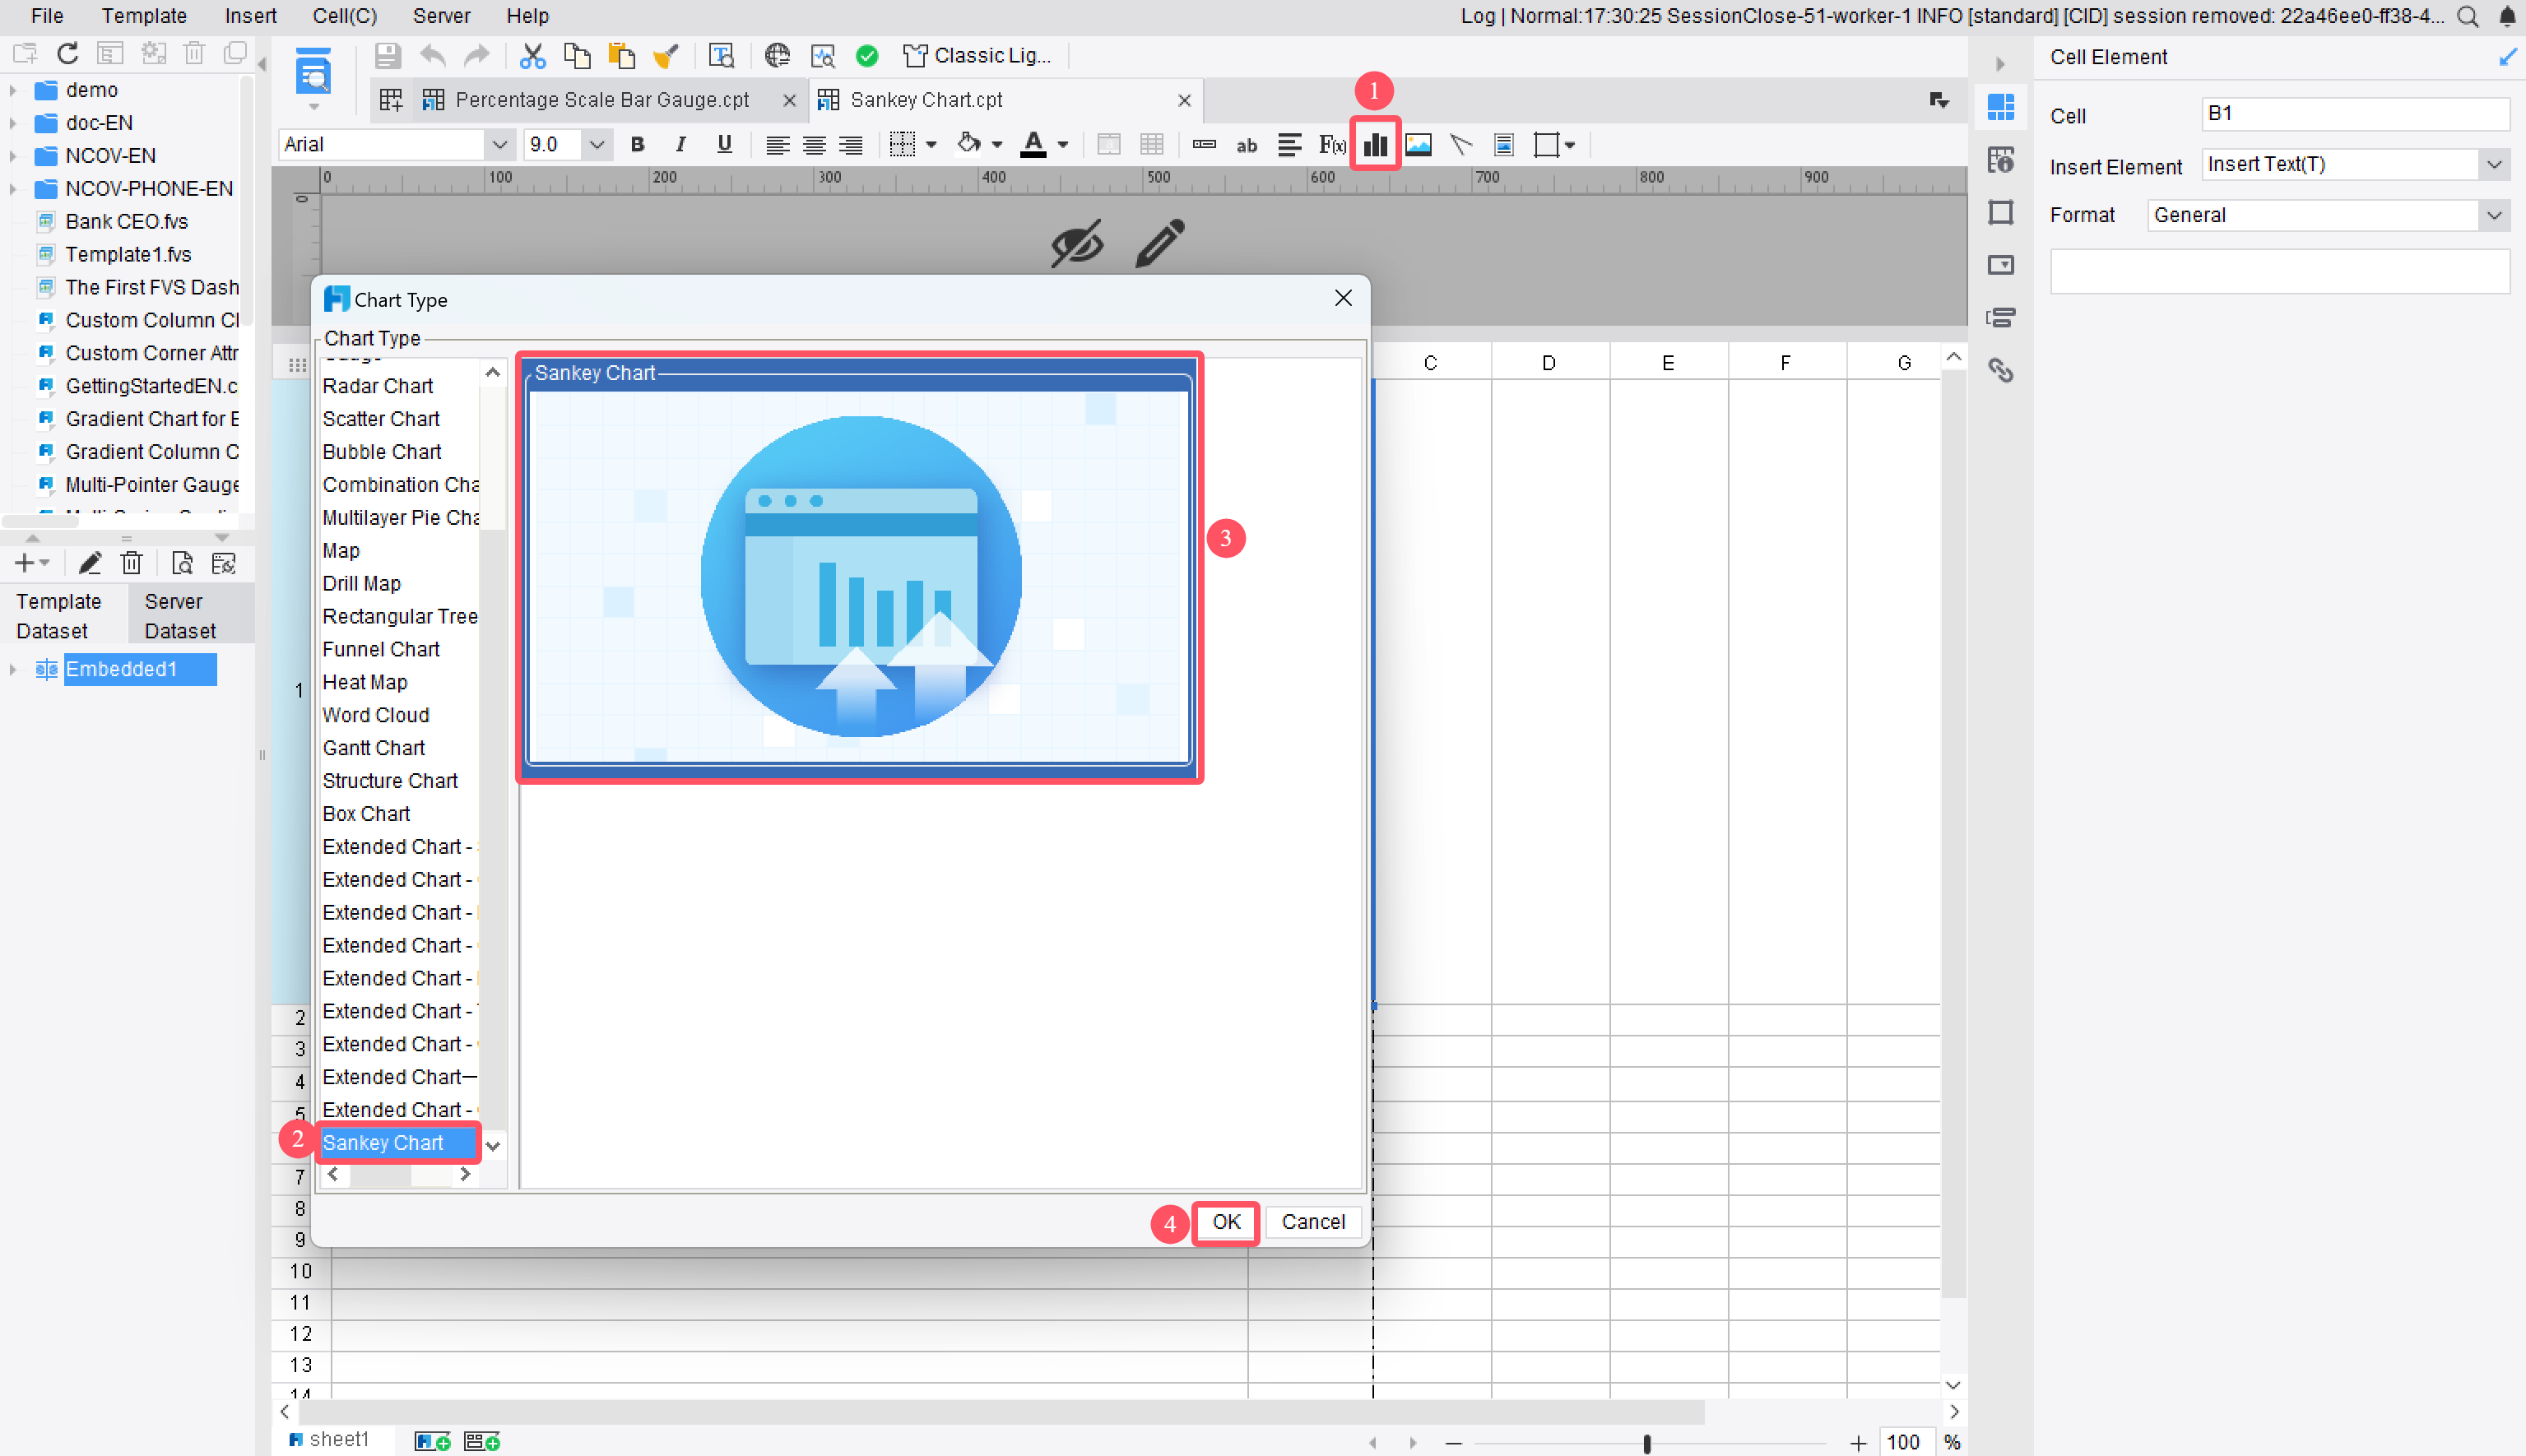Screen dimensions: 2526x1456
Task: Open the hyperlink panel icon in the right sidebar
Action: click(x=2000, y=370)
